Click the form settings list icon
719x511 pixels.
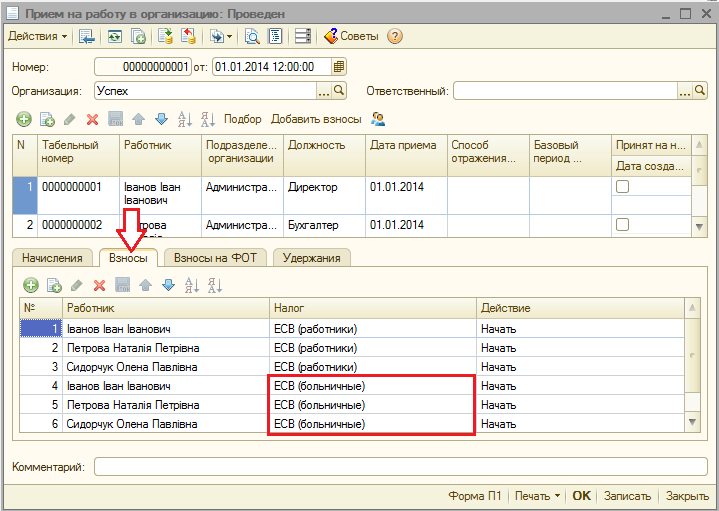303,36
